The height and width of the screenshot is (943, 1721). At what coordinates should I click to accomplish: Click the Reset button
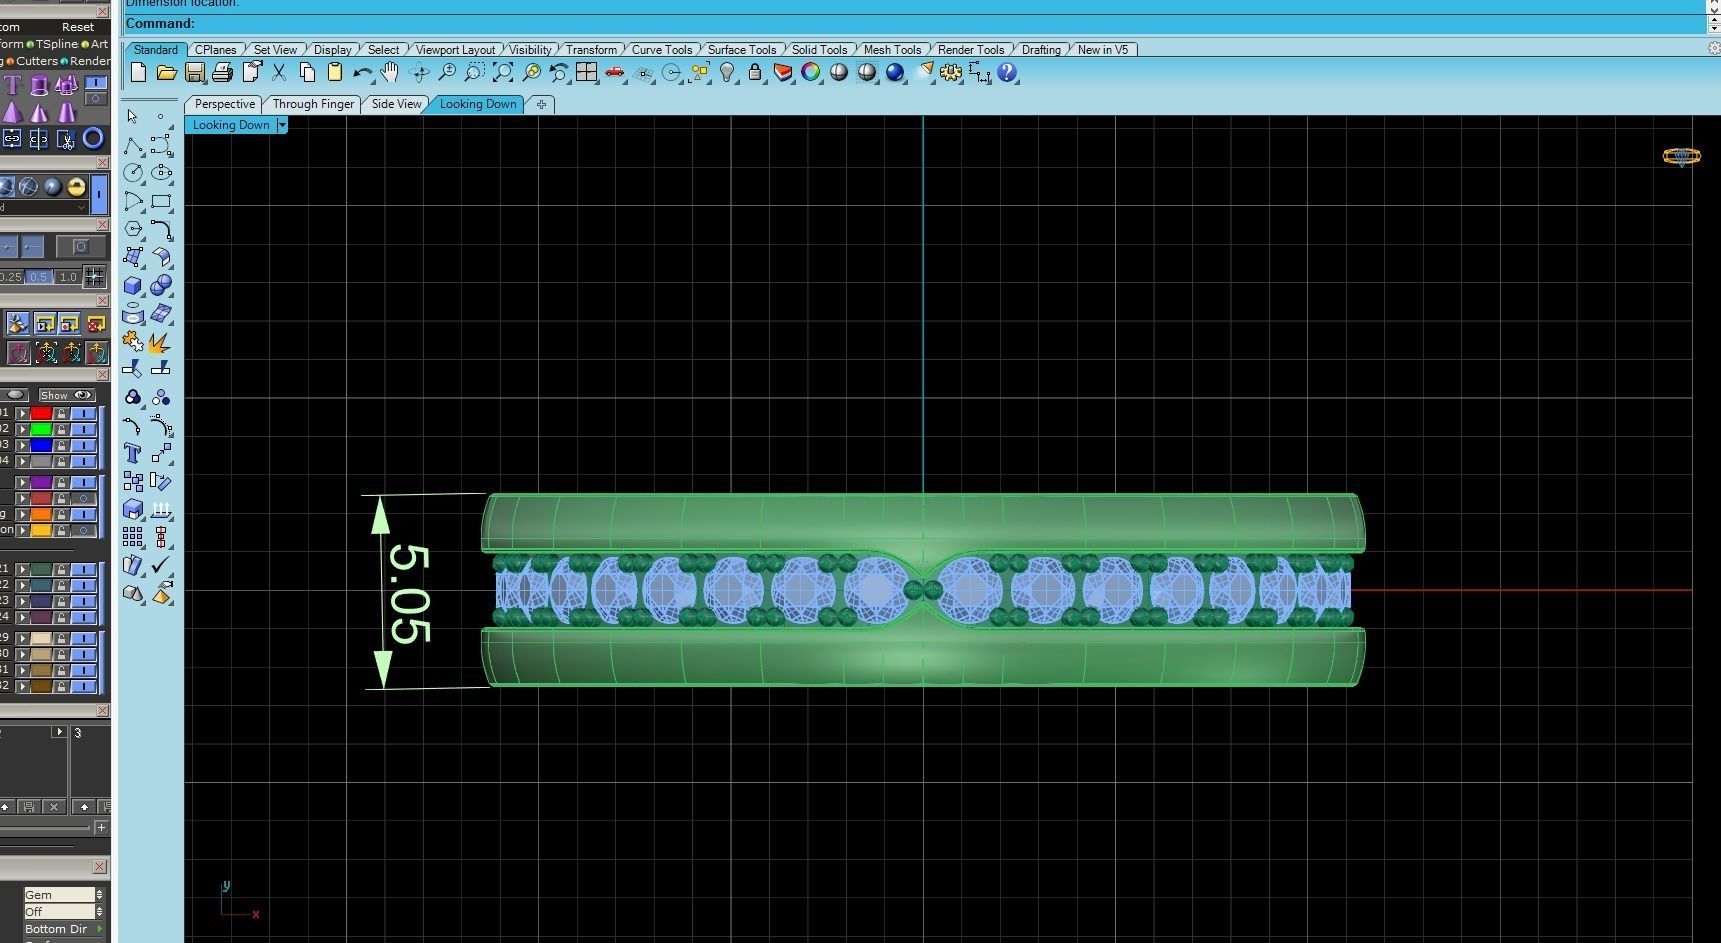click(78, 27)
